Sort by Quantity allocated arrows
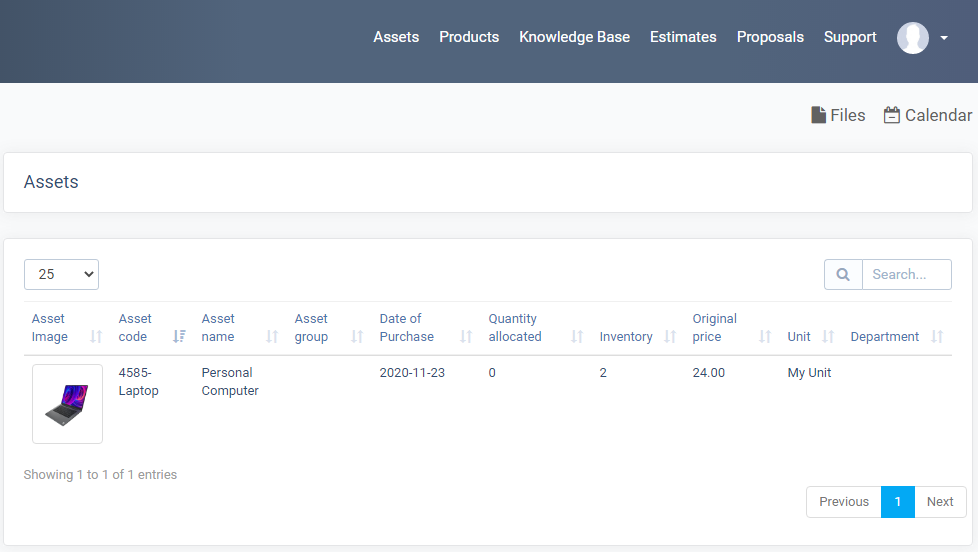 tap(577, 337)
